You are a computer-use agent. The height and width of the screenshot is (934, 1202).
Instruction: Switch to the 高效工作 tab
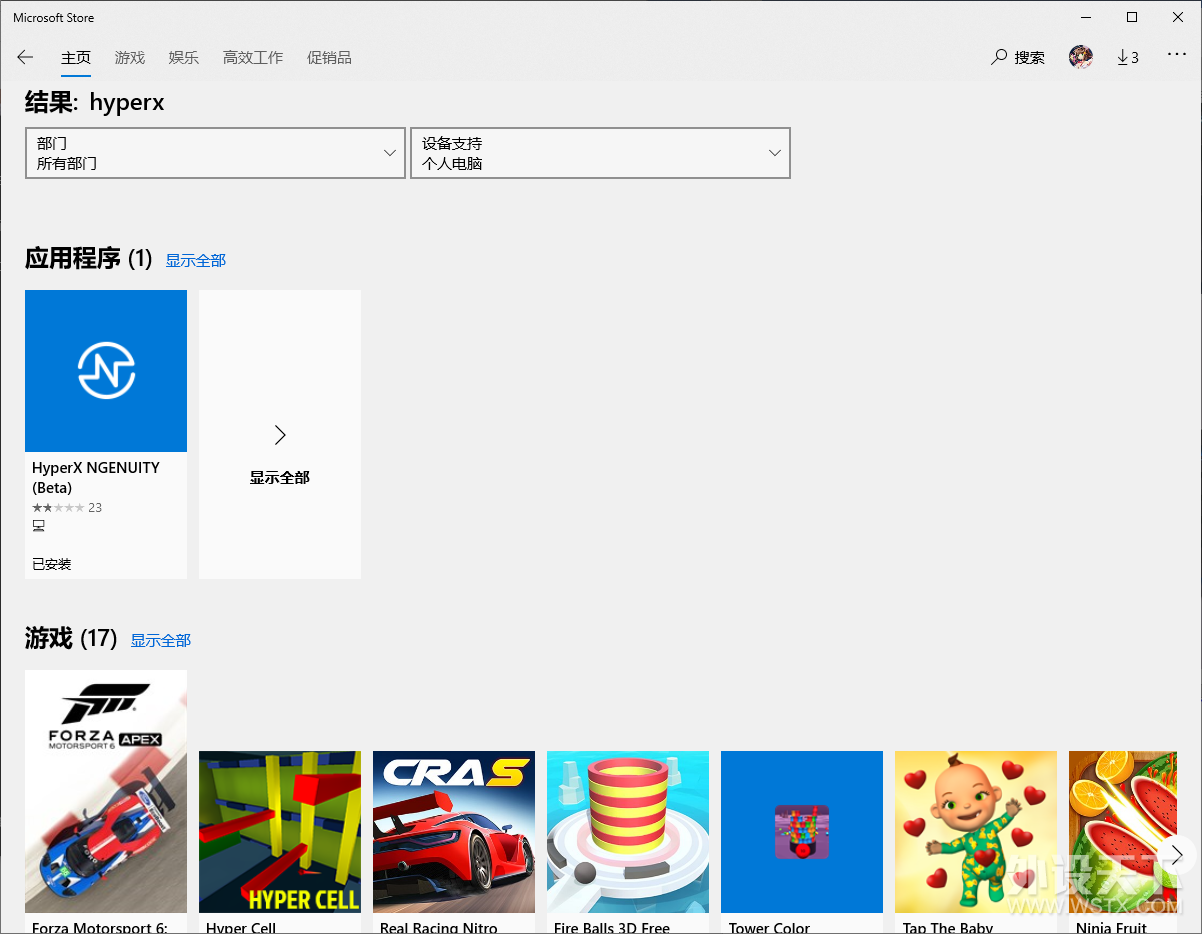point(253,58)
